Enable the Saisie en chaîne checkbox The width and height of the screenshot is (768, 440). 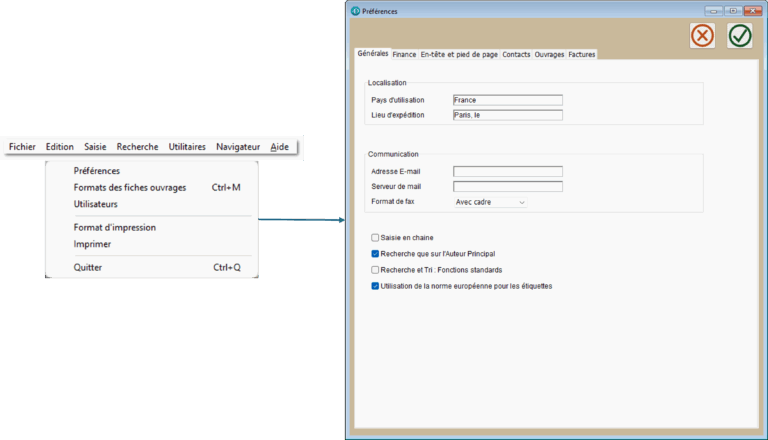click(x=375, y=238)
